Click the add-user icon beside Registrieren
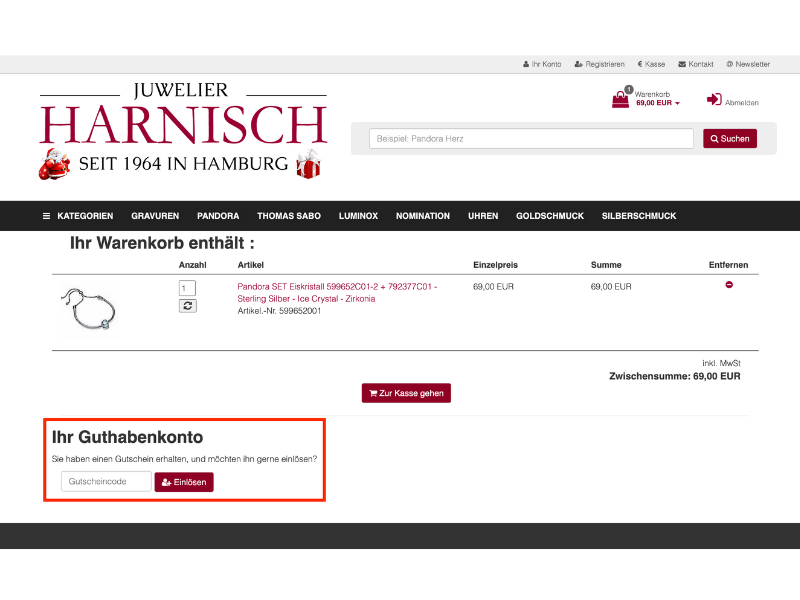This screenshot has width=800, height=600. 577,64
